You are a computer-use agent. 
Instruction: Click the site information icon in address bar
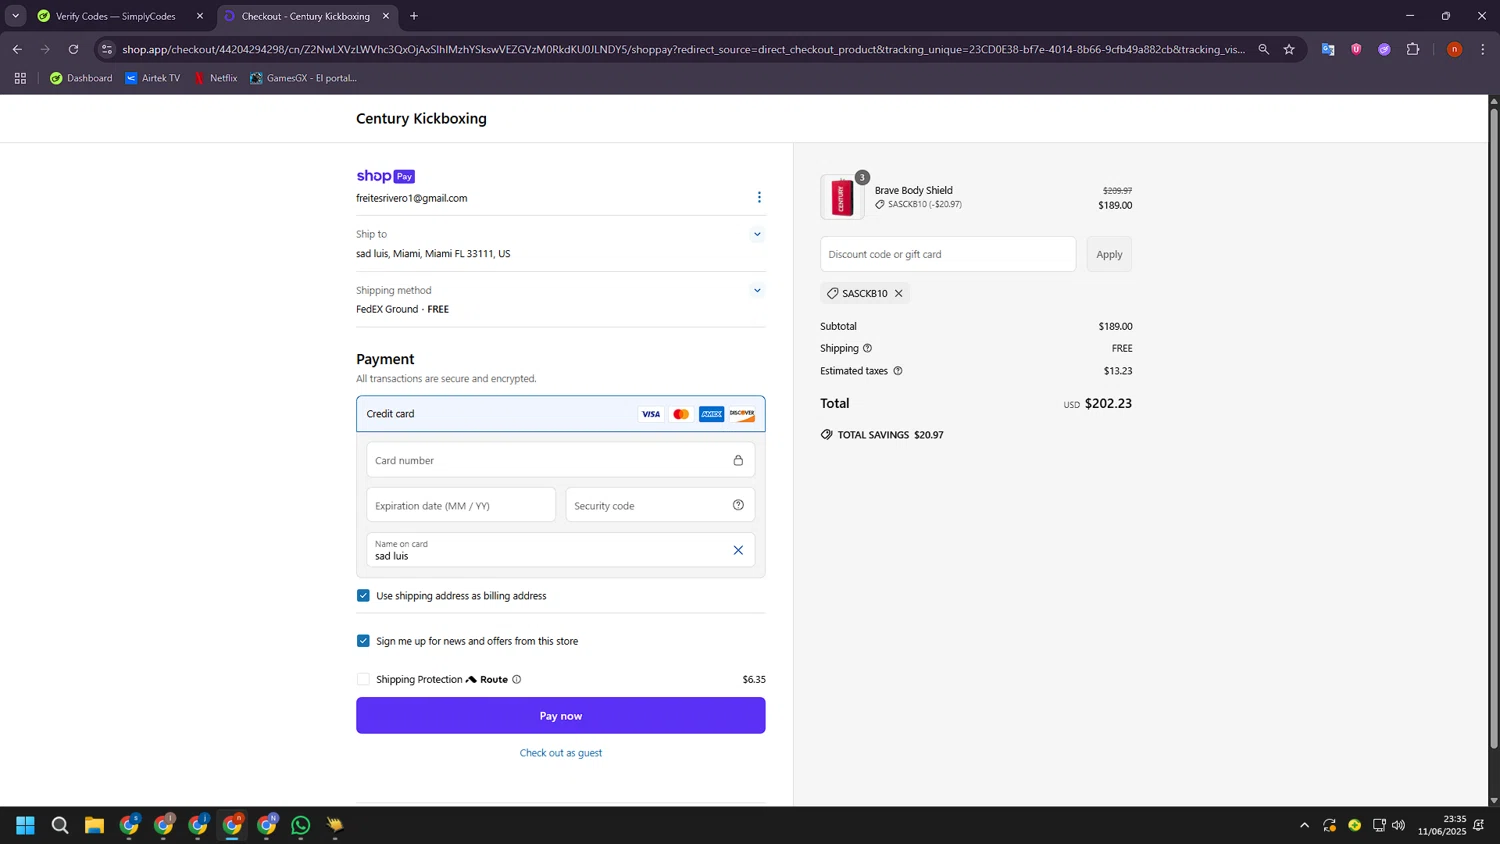(107, 49)
